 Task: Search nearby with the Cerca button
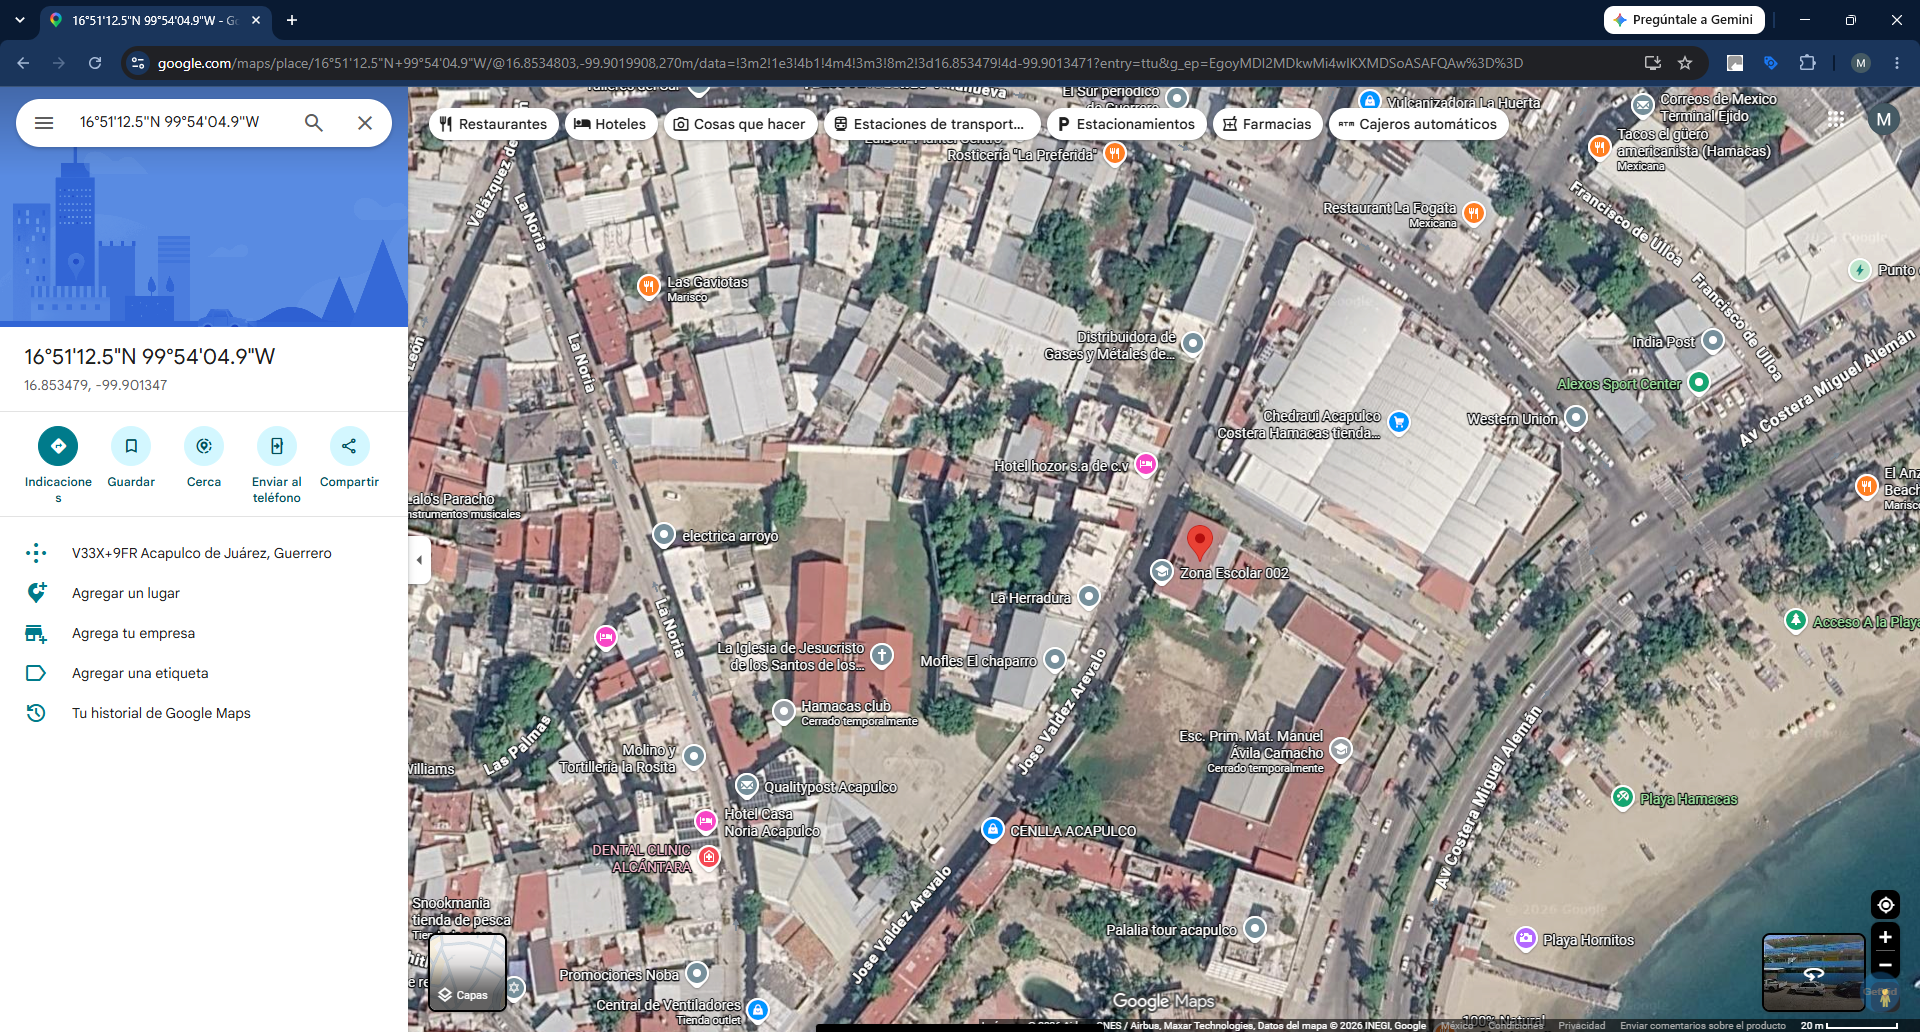(x=204, y=458)
